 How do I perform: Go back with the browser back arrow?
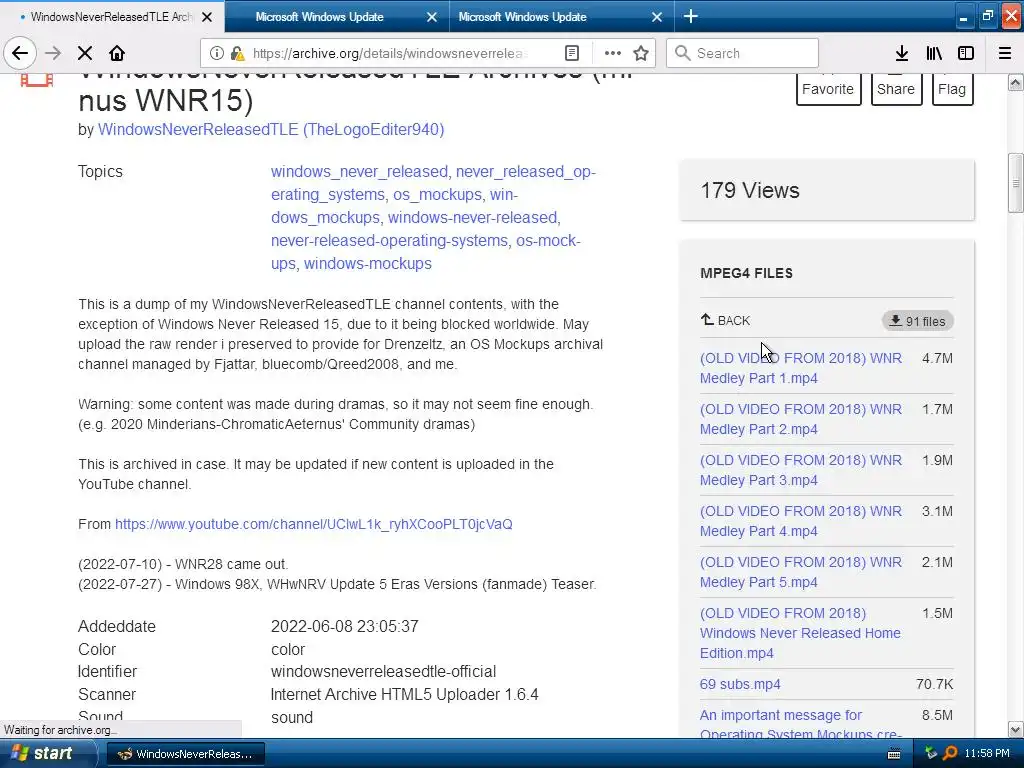click(x=20, y=54)
